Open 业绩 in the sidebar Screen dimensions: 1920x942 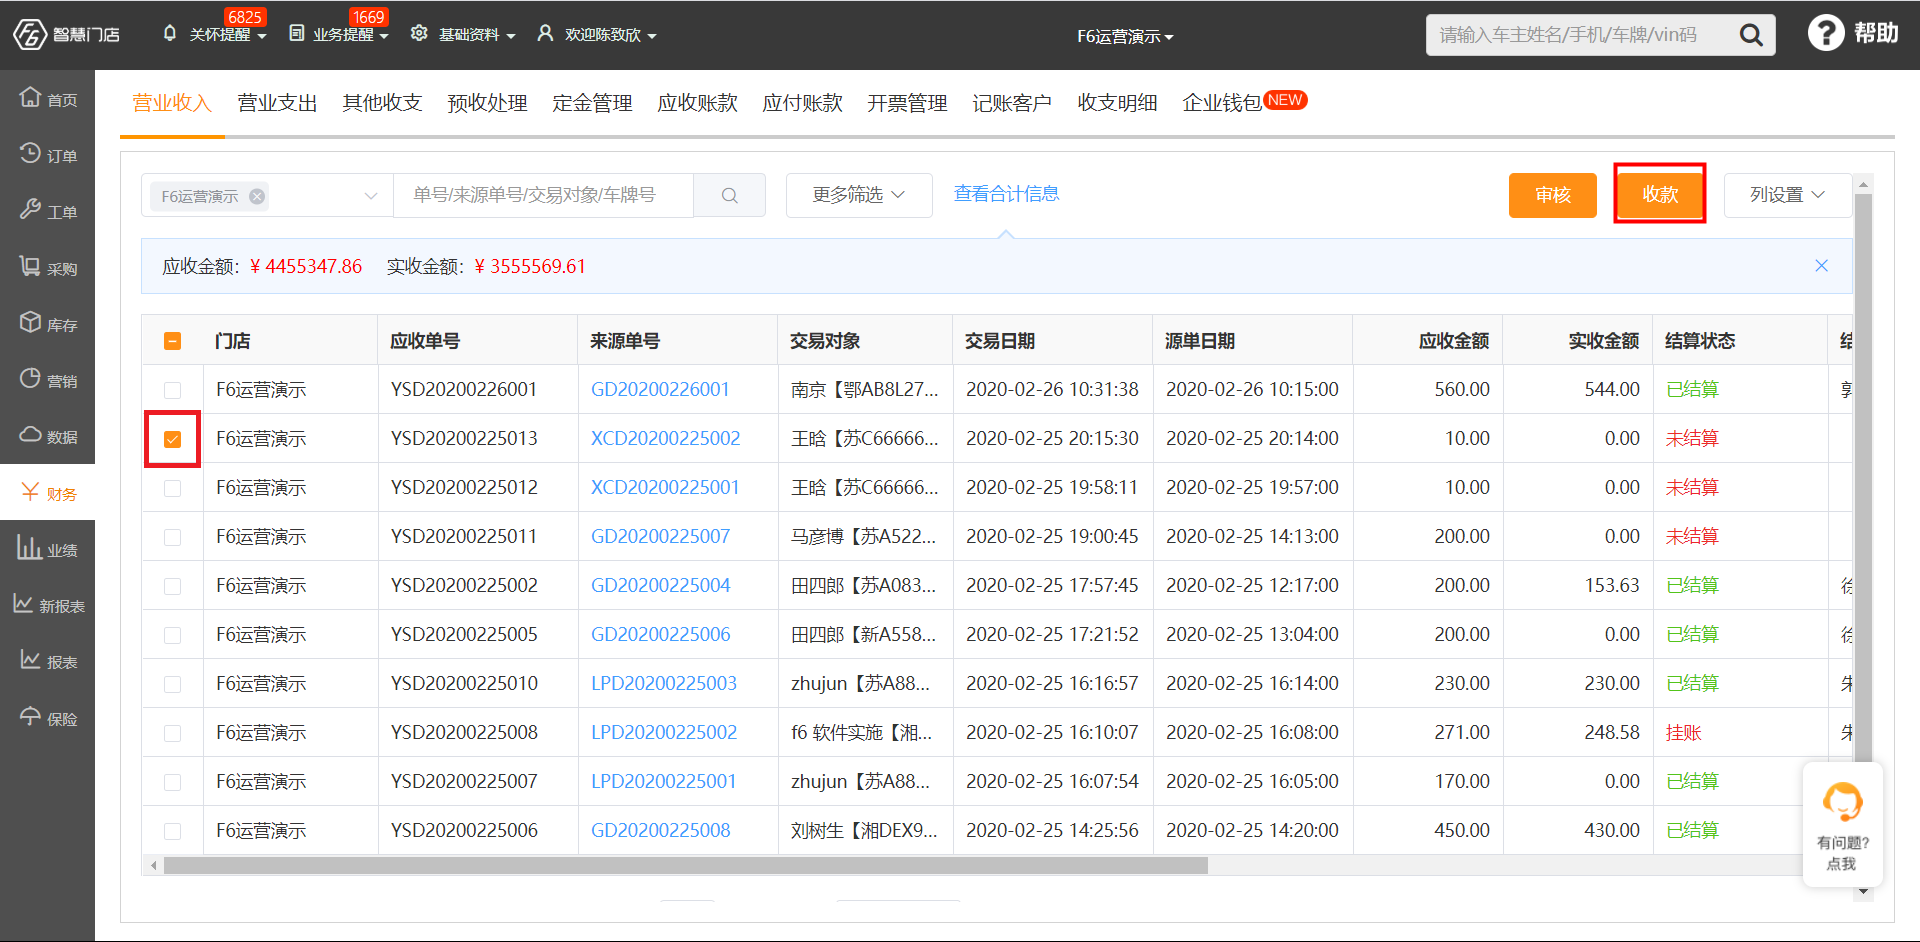coord(48,548)
